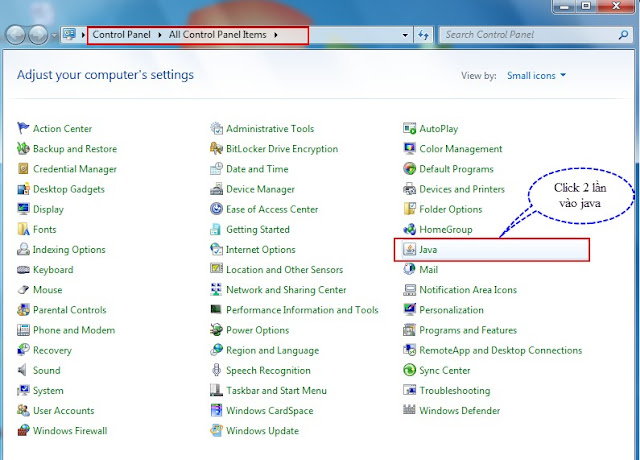Open the View by Small icons dropdown
Image resolution: width=640 pixels, height=460 pixels.
(536, 76)
